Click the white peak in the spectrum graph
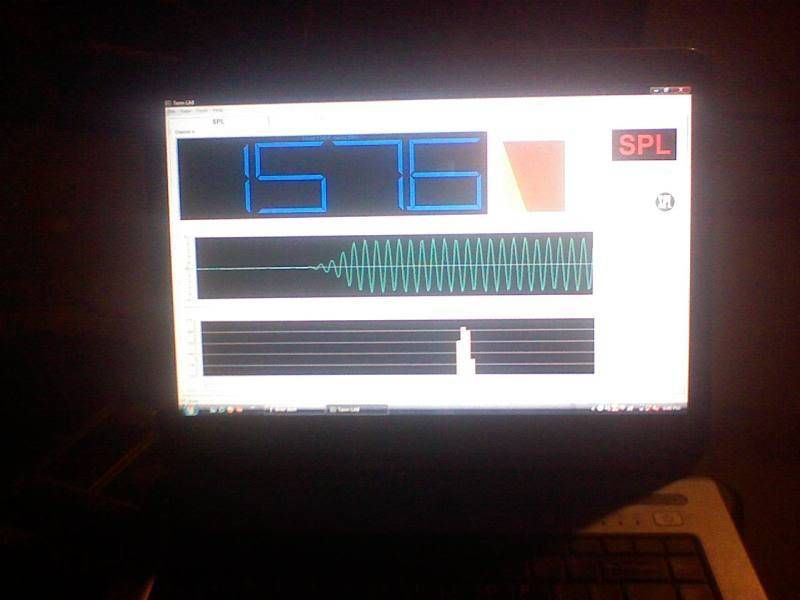Viewport: 800px width, 600px height. 464,350
